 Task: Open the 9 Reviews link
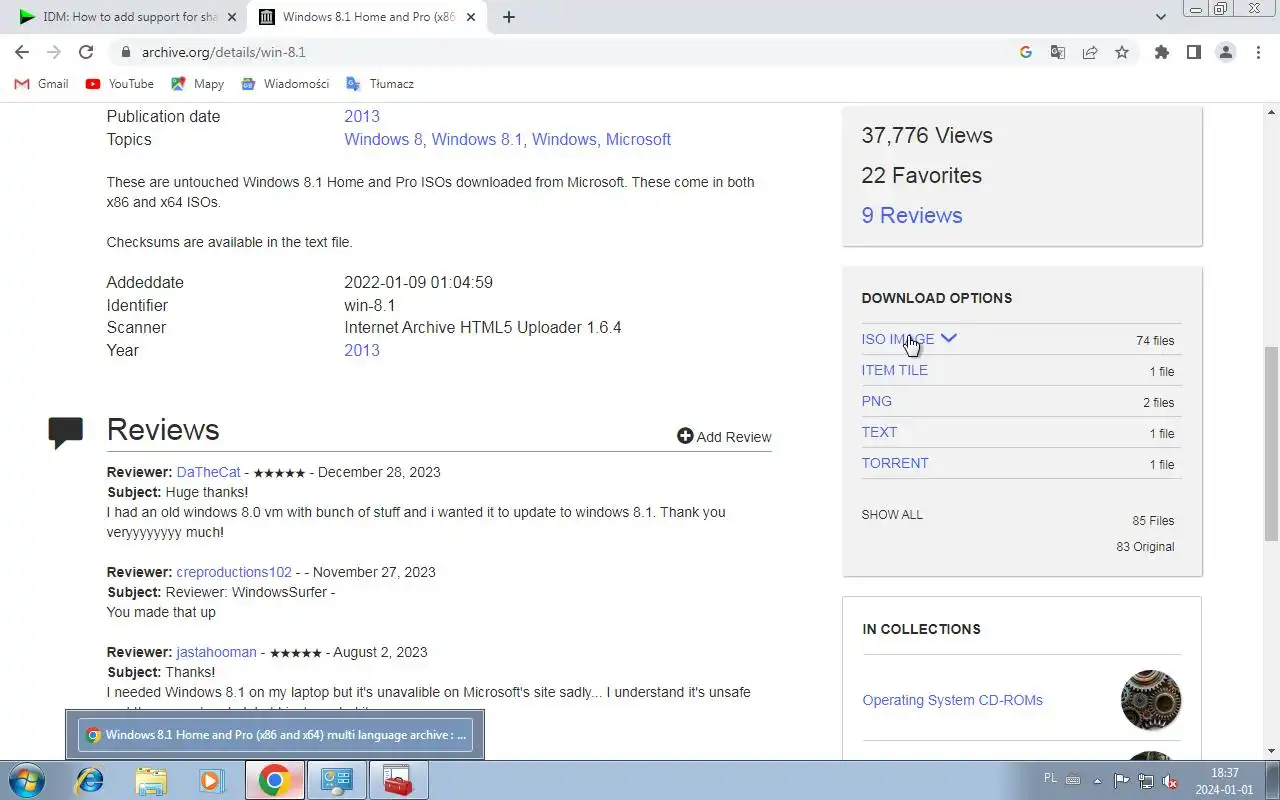(x=912, y=215)
